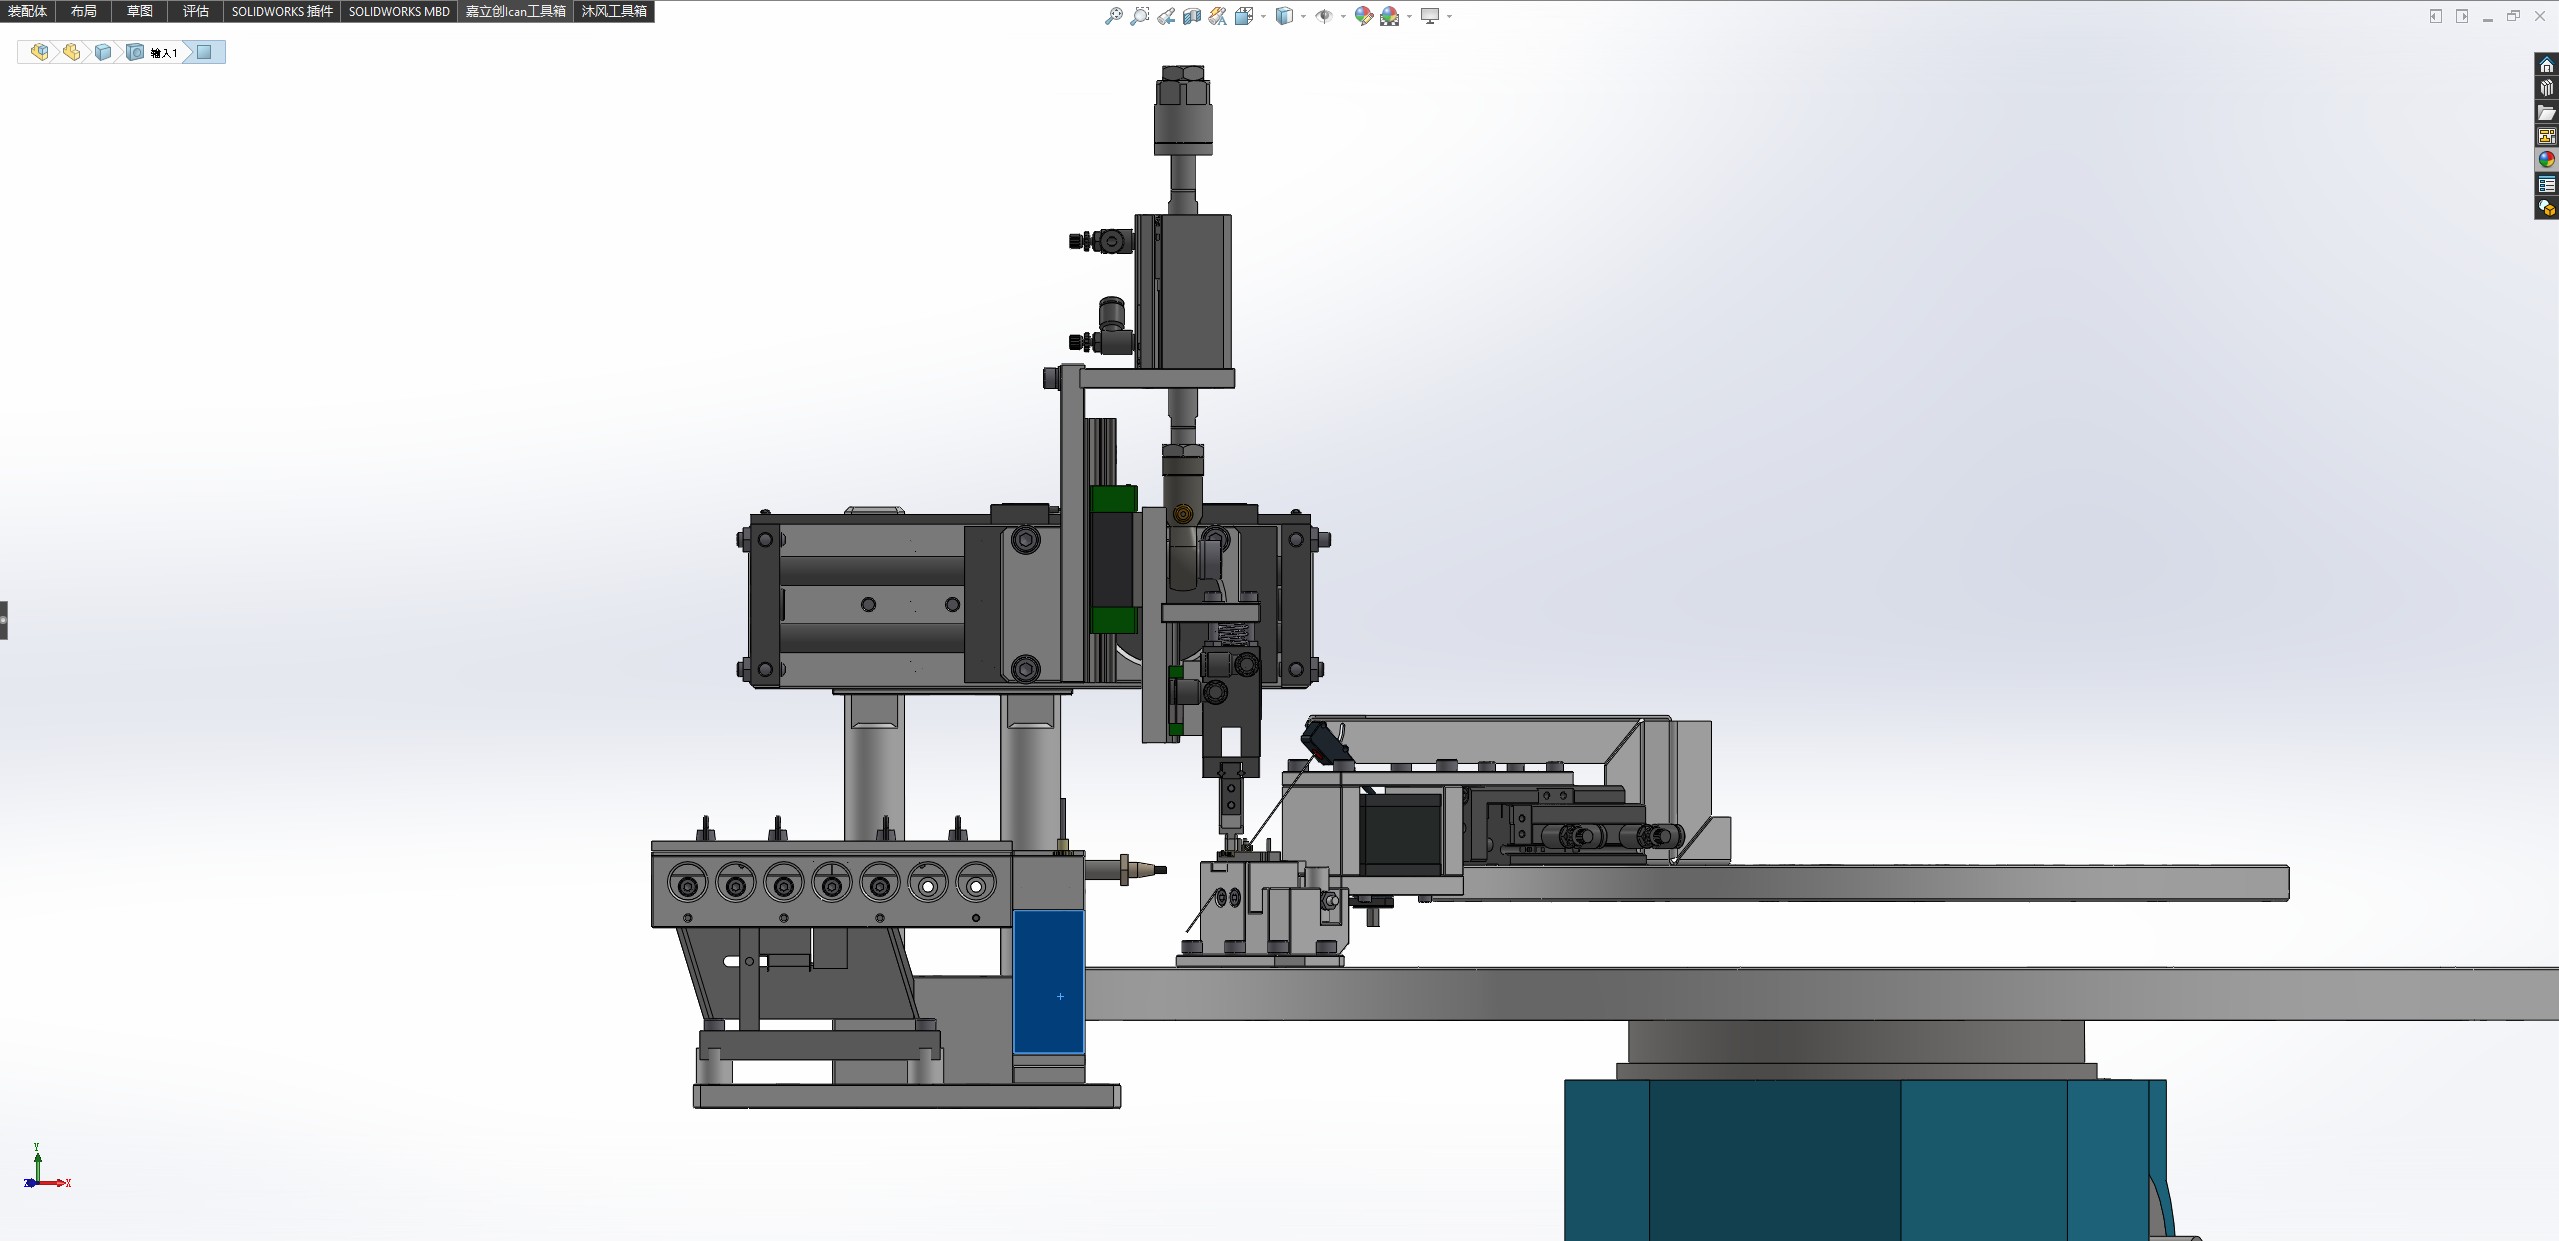Screen dimensions: 2559x1241
Task: Open the View Palette task pane
Action: click(2546, 136)
